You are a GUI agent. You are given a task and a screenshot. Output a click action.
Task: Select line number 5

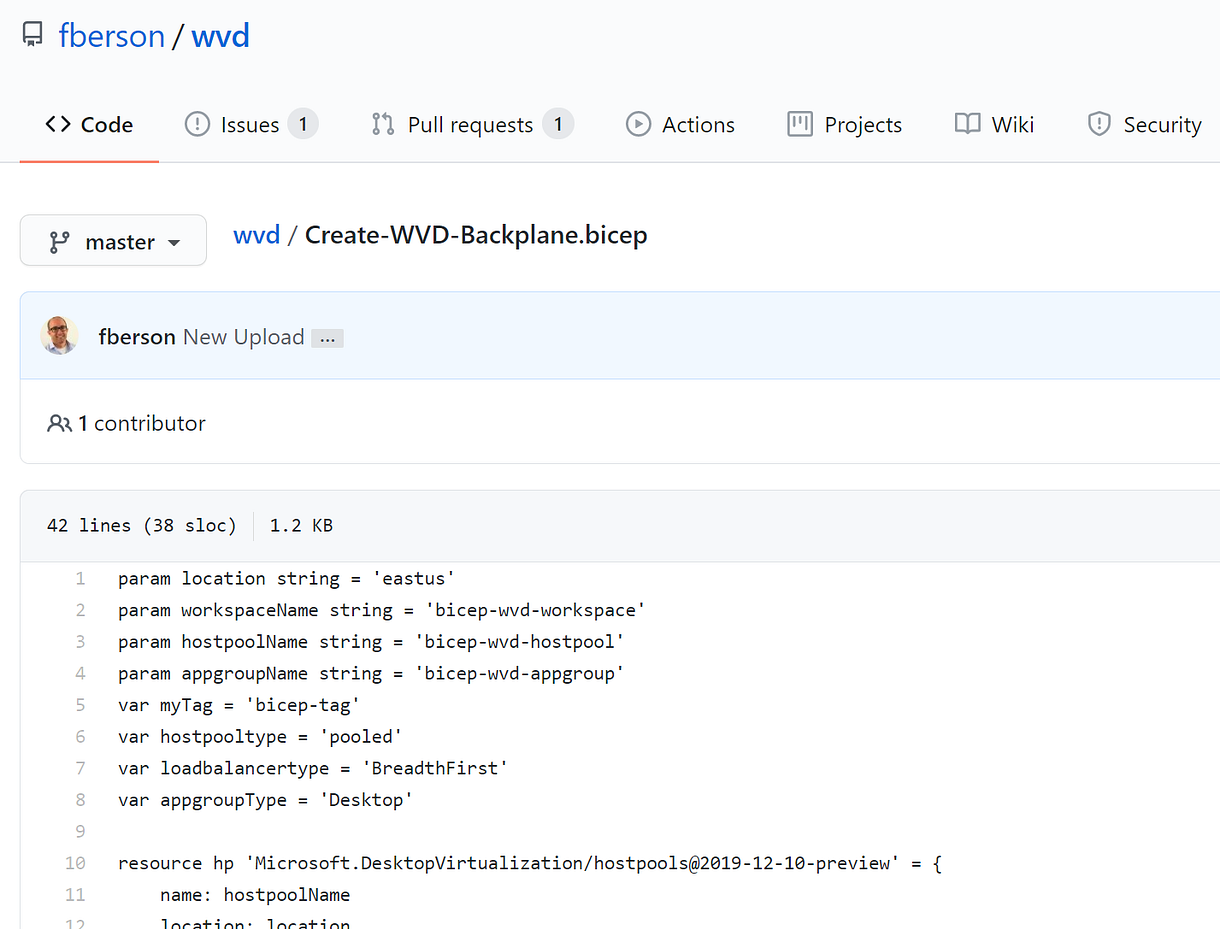tap(80, 705)
